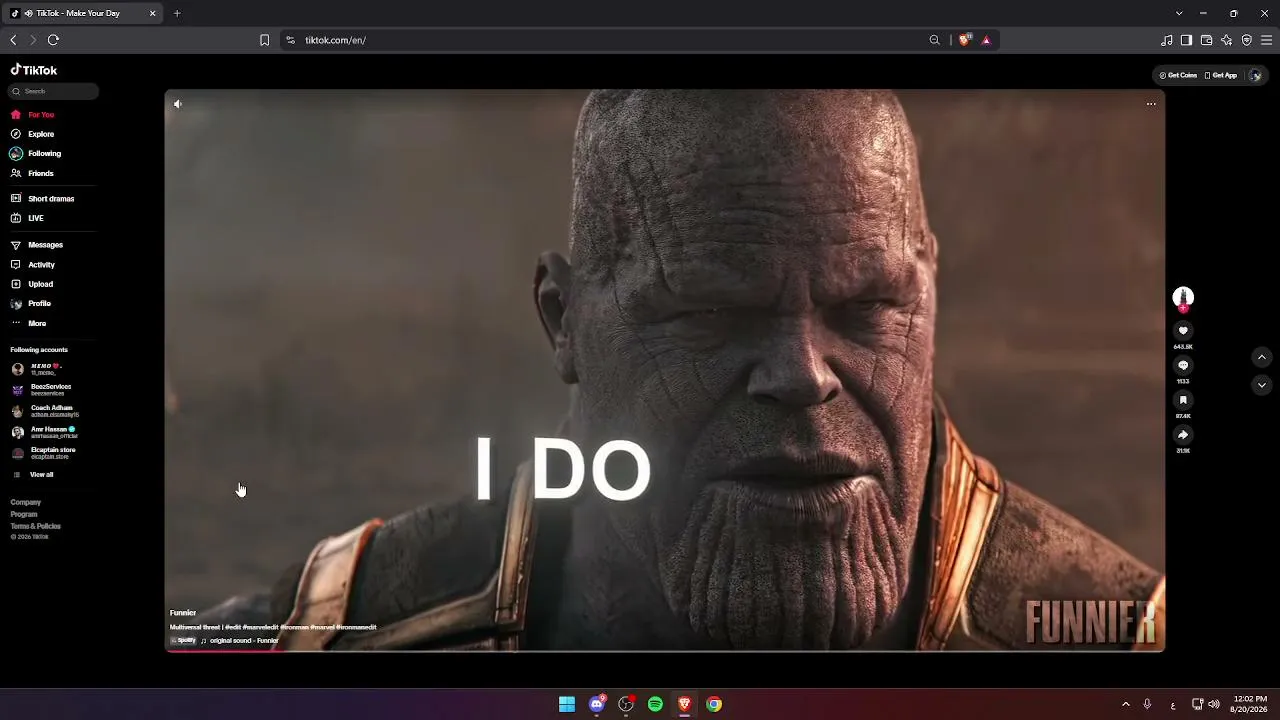The height and width of the screenshot is (720, 1280).
Task: Show hidden system tray icons
Action: (x=1125, y=704)
